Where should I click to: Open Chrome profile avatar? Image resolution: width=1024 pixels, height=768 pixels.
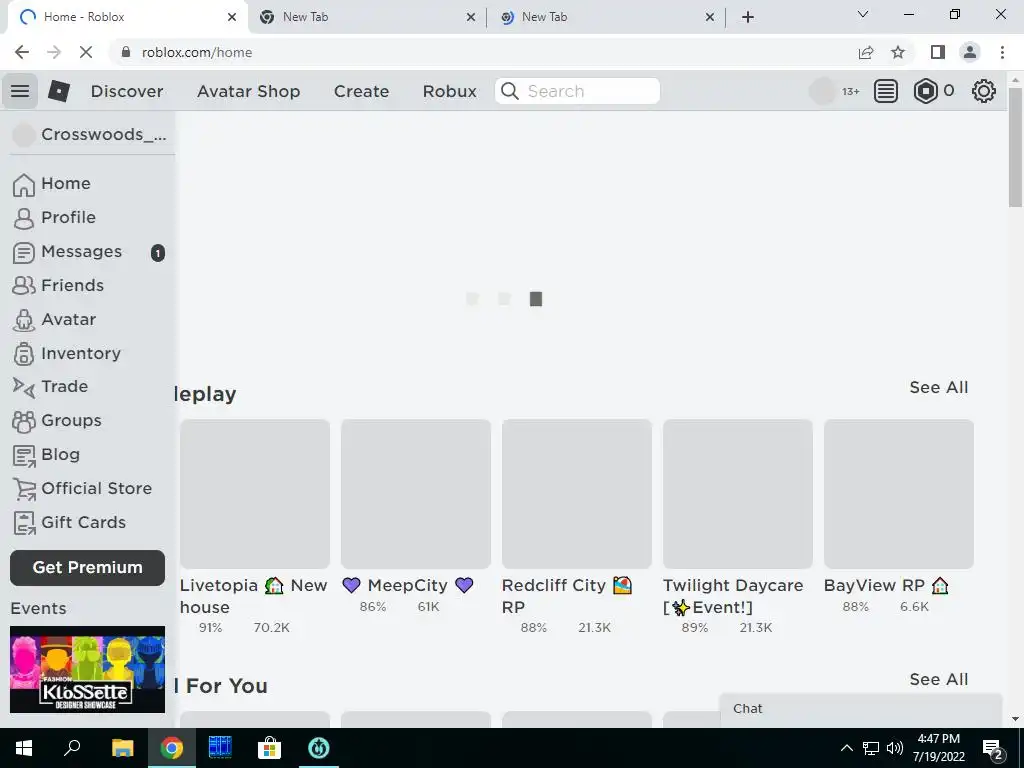coord(970,52)
